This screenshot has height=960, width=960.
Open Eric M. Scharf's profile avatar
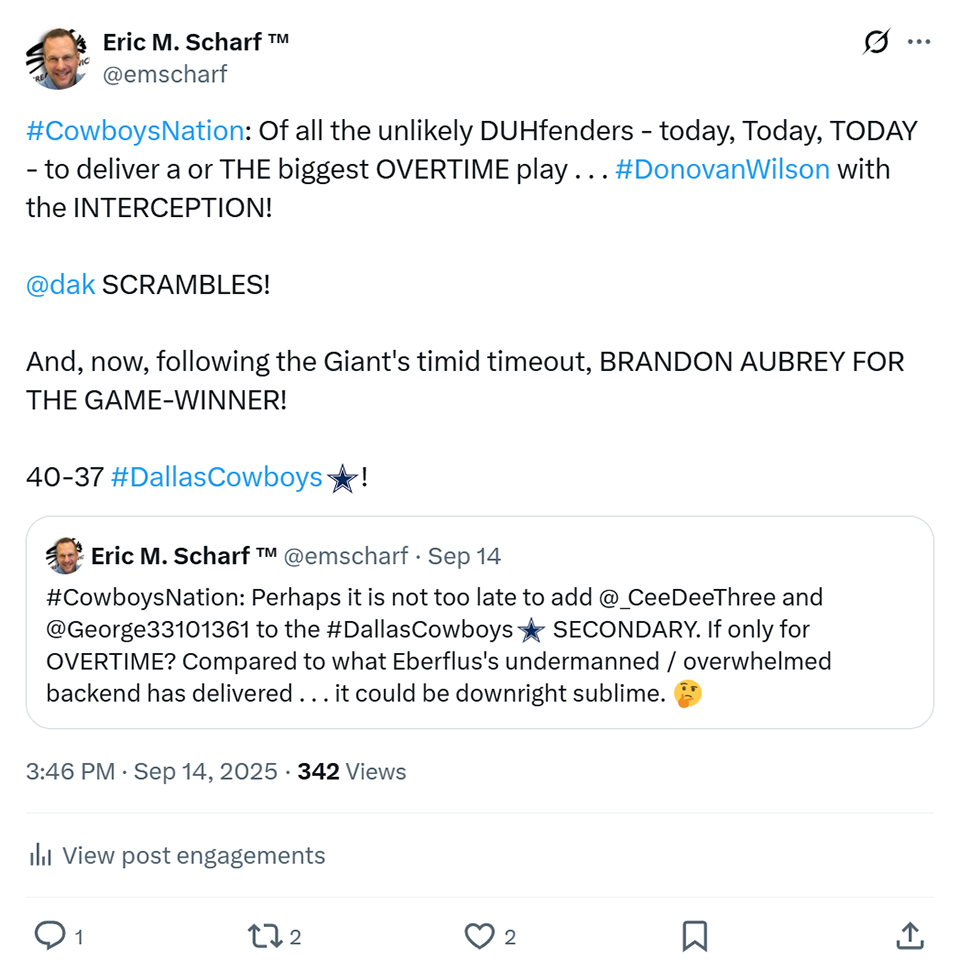(x=54, y=58)
